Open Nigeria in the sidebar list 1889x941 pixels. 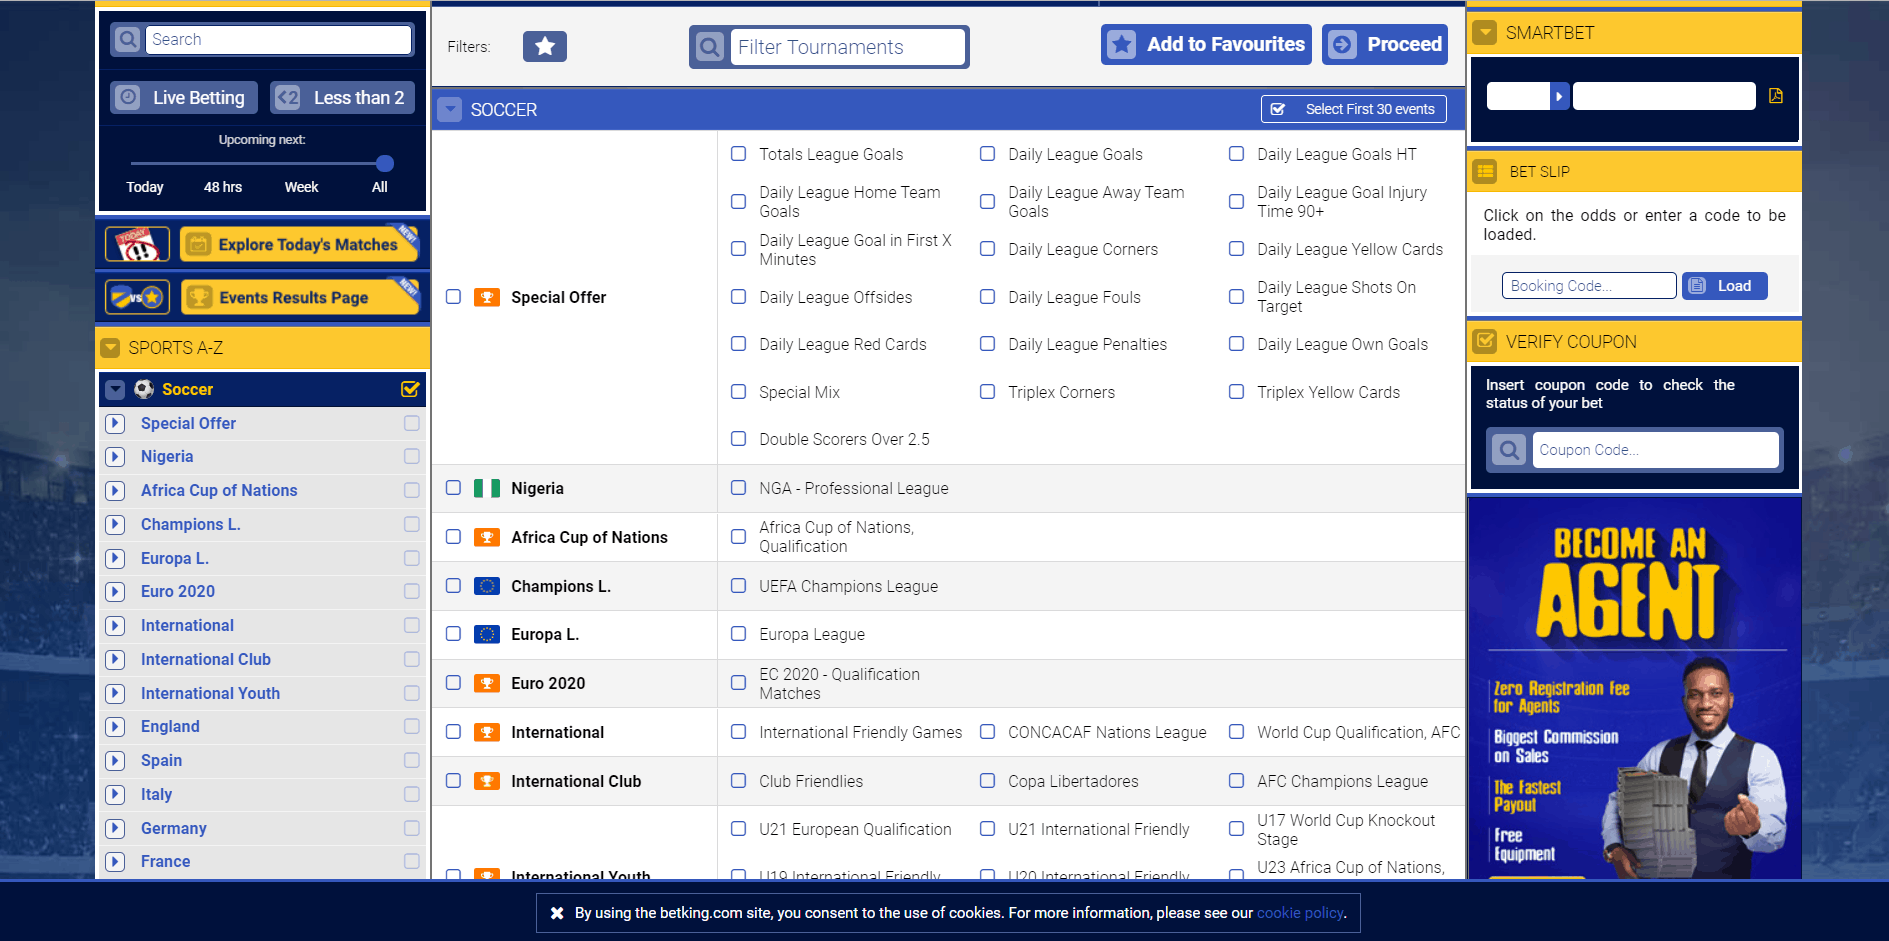coord(167,456)
